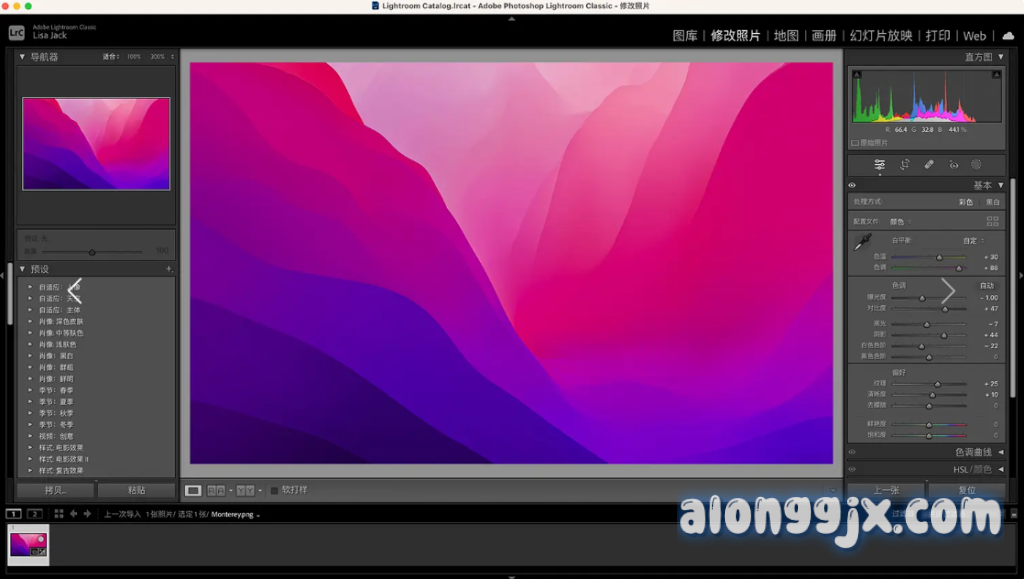Screen dimensions: 1024x579
Task: Open the profile browser grid icon
Action: (x=992, y=221)
